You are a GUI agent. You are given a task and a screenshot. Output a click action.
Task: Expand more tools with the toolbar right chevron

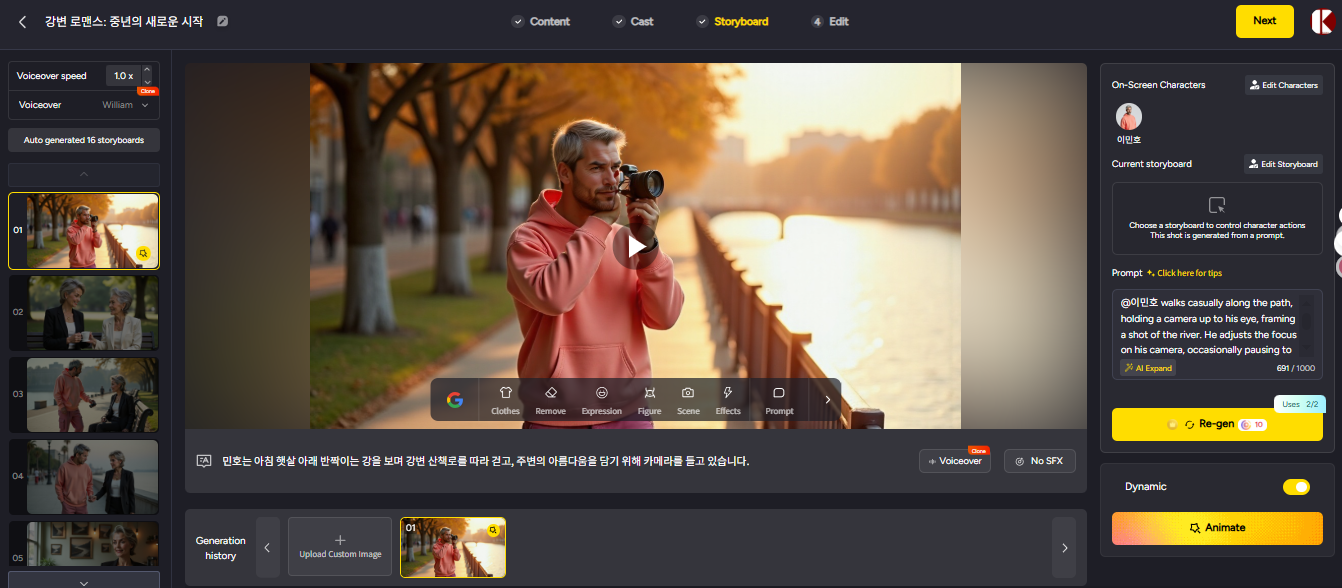[827, 399]
